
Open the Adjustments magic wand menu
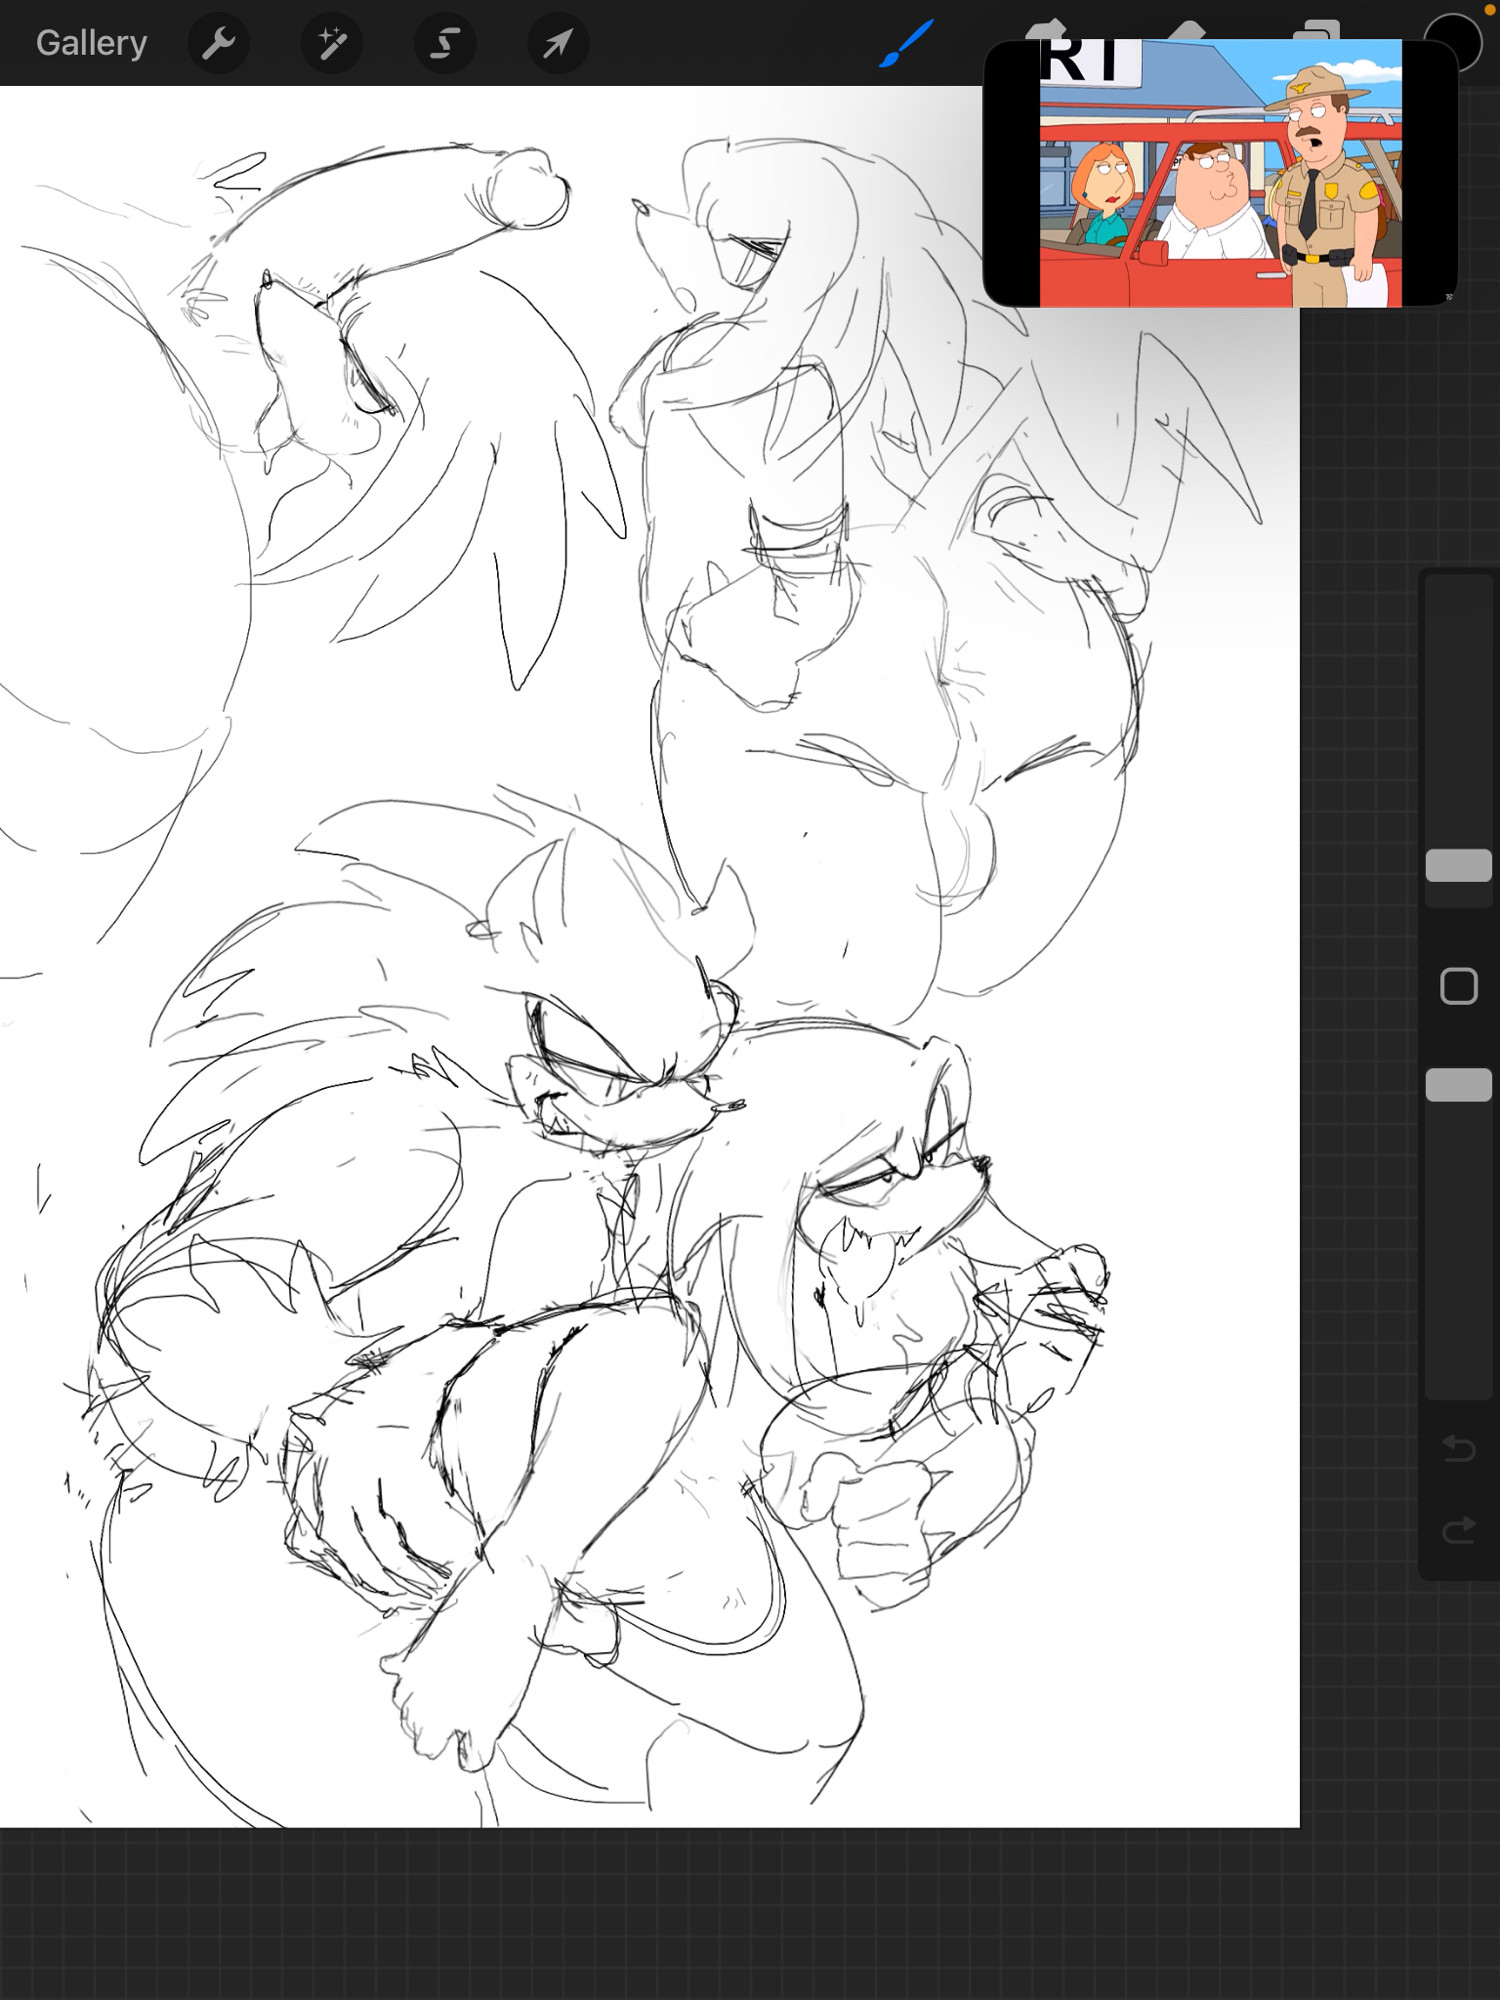point(331,43)
